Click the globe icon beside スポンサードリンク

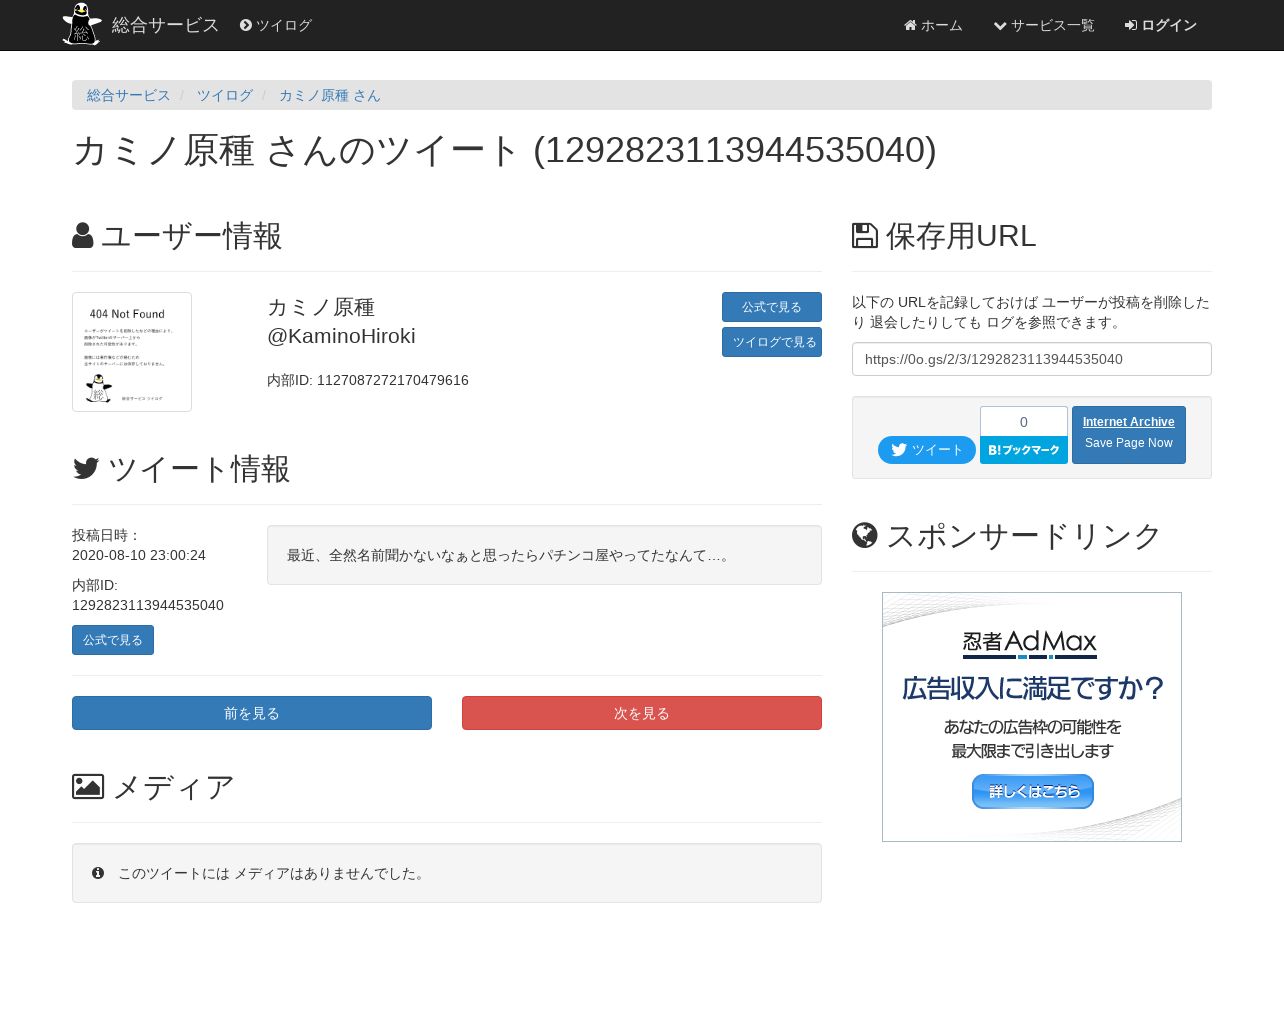[865, 536]
